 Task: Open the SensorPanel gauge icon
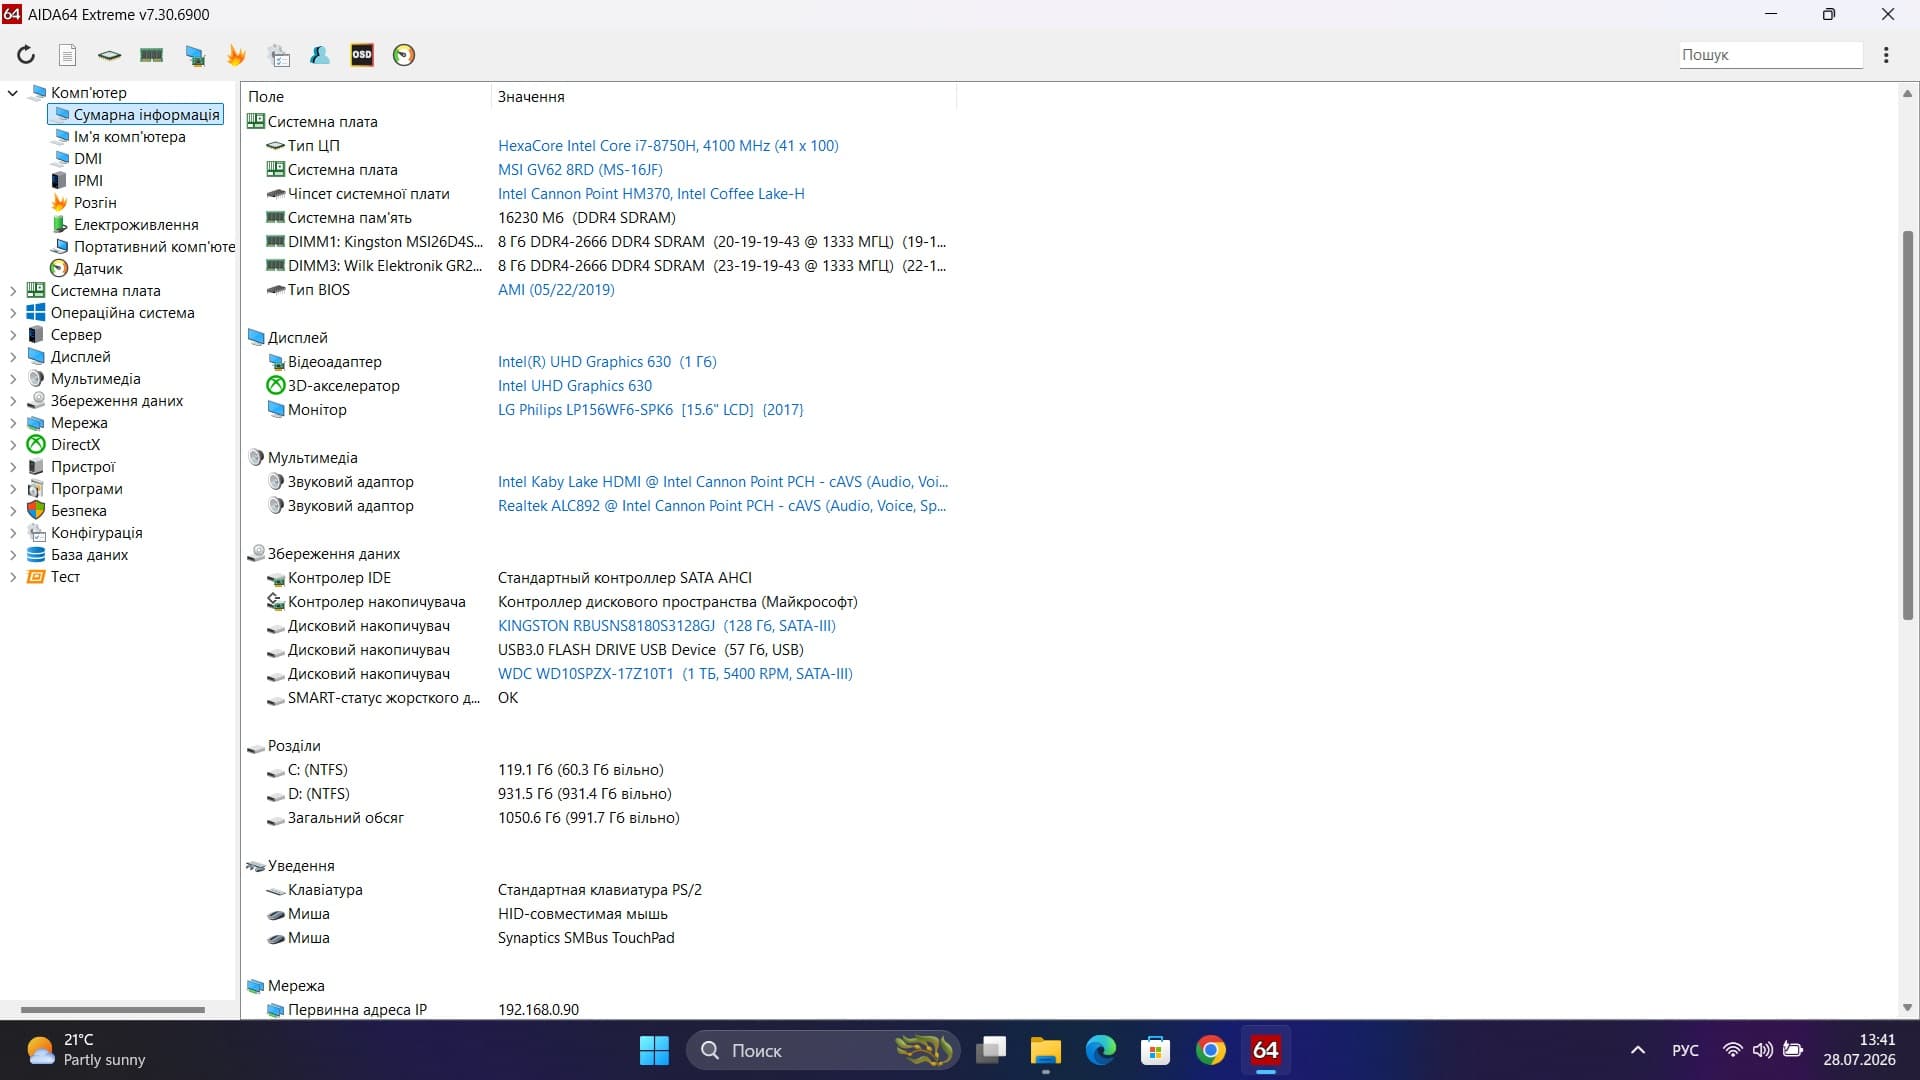click(x=404, y=55)
